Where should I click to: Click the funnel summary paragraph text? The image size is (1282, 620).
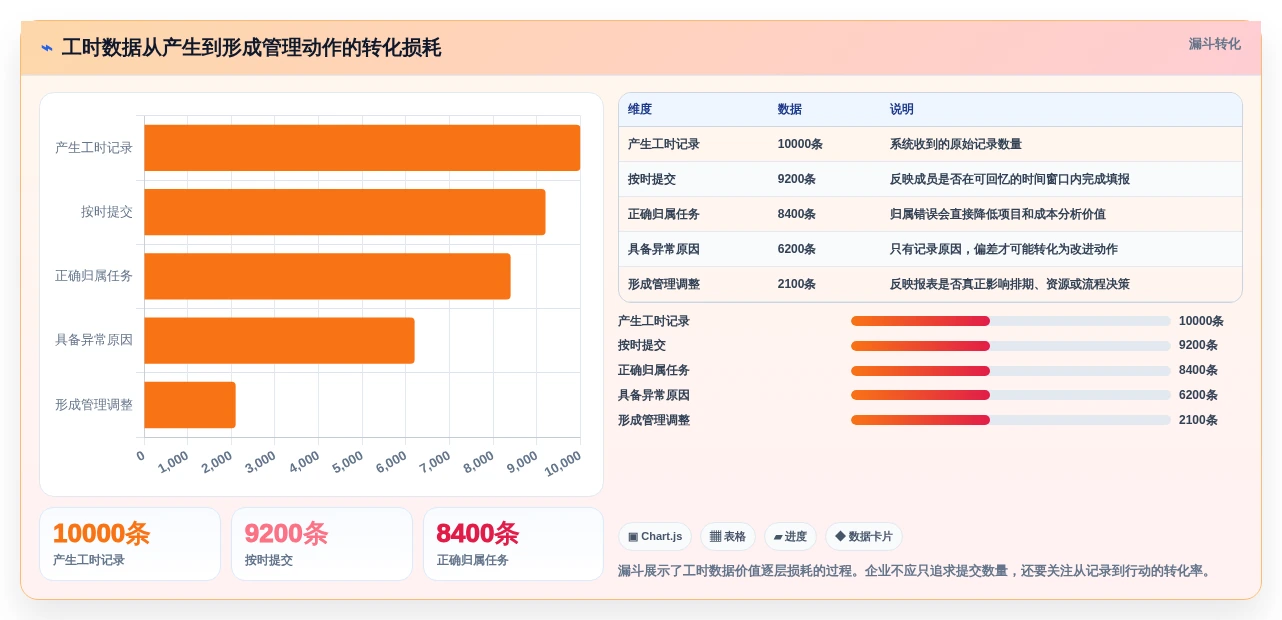916,571
